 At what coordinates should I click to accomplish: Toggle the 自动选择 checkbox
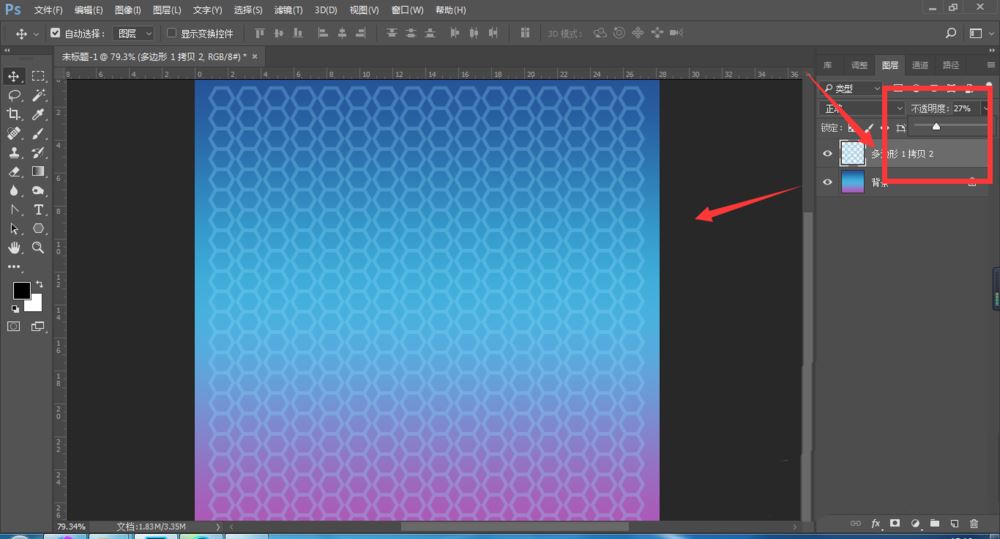55,33
